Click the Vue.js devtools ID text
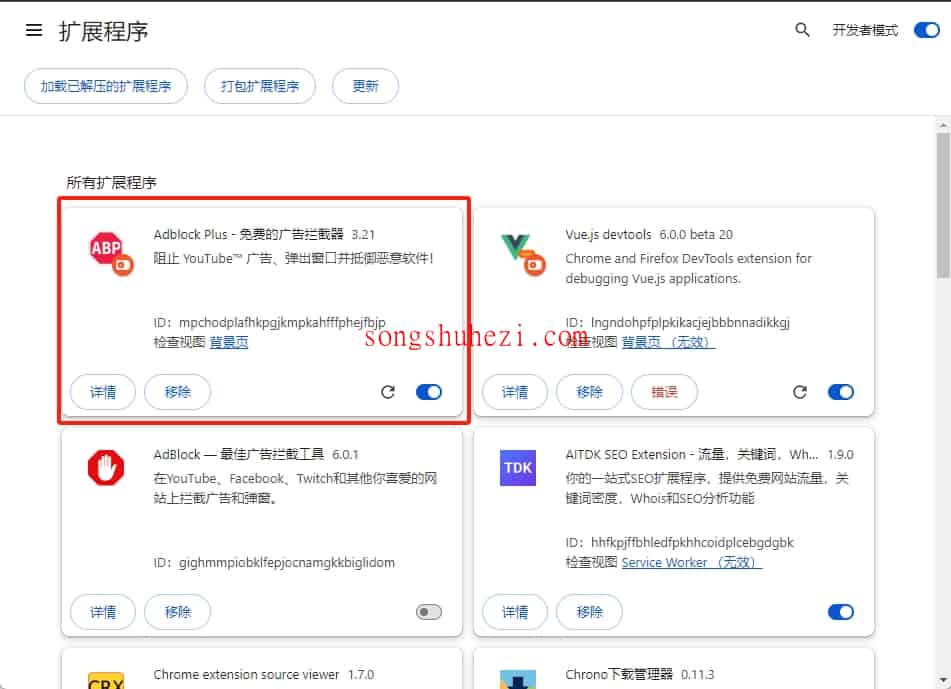 [677, 322]
